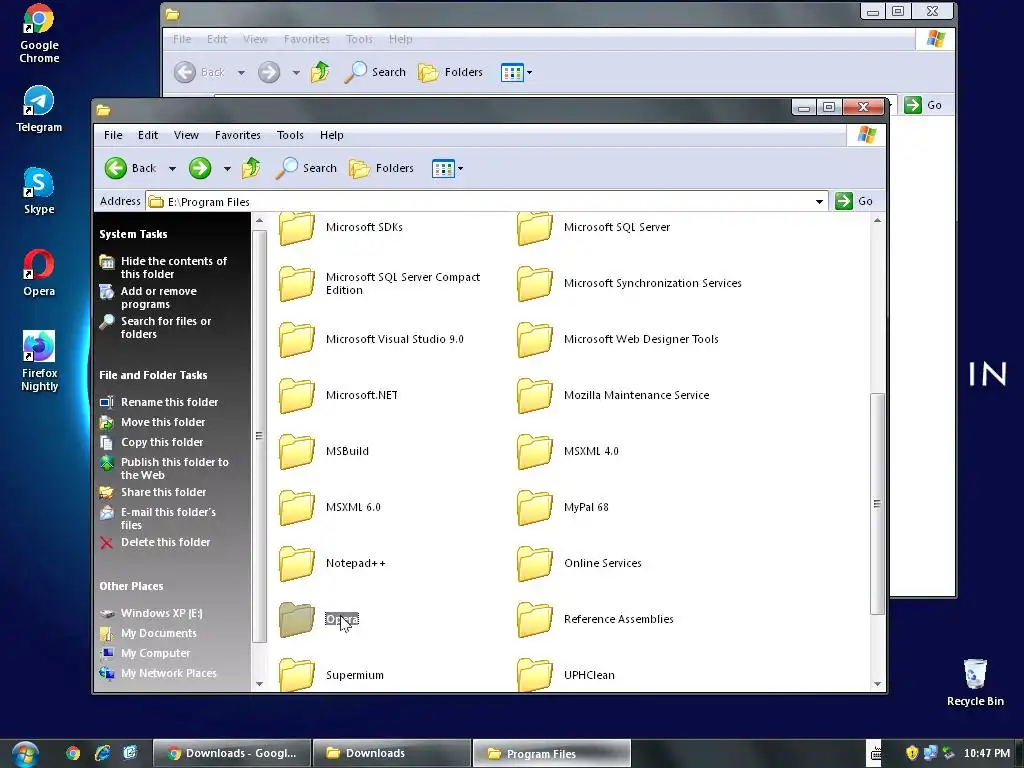Click Add or remove programs link
Screen dimensions: 1024x768
(x=159, y=298)
